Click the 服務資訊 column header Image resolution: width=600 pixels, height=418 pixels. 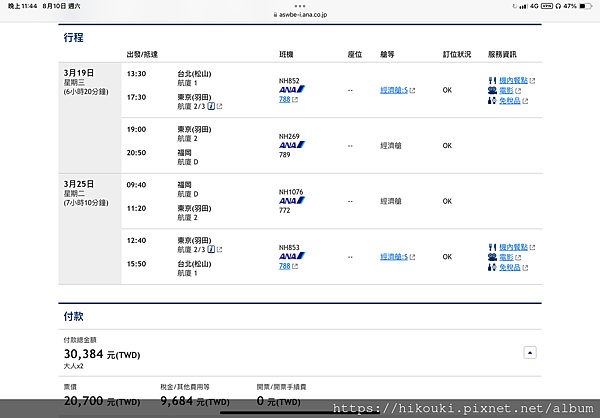502,54
